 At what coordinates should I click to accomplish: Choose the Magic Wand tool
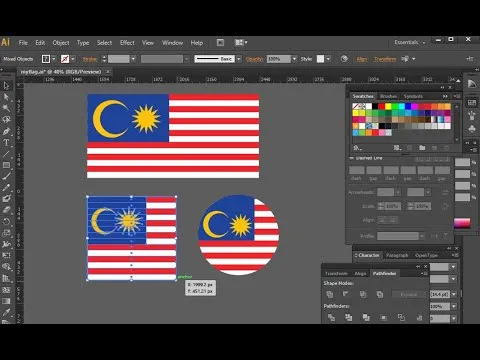[6, 108]
